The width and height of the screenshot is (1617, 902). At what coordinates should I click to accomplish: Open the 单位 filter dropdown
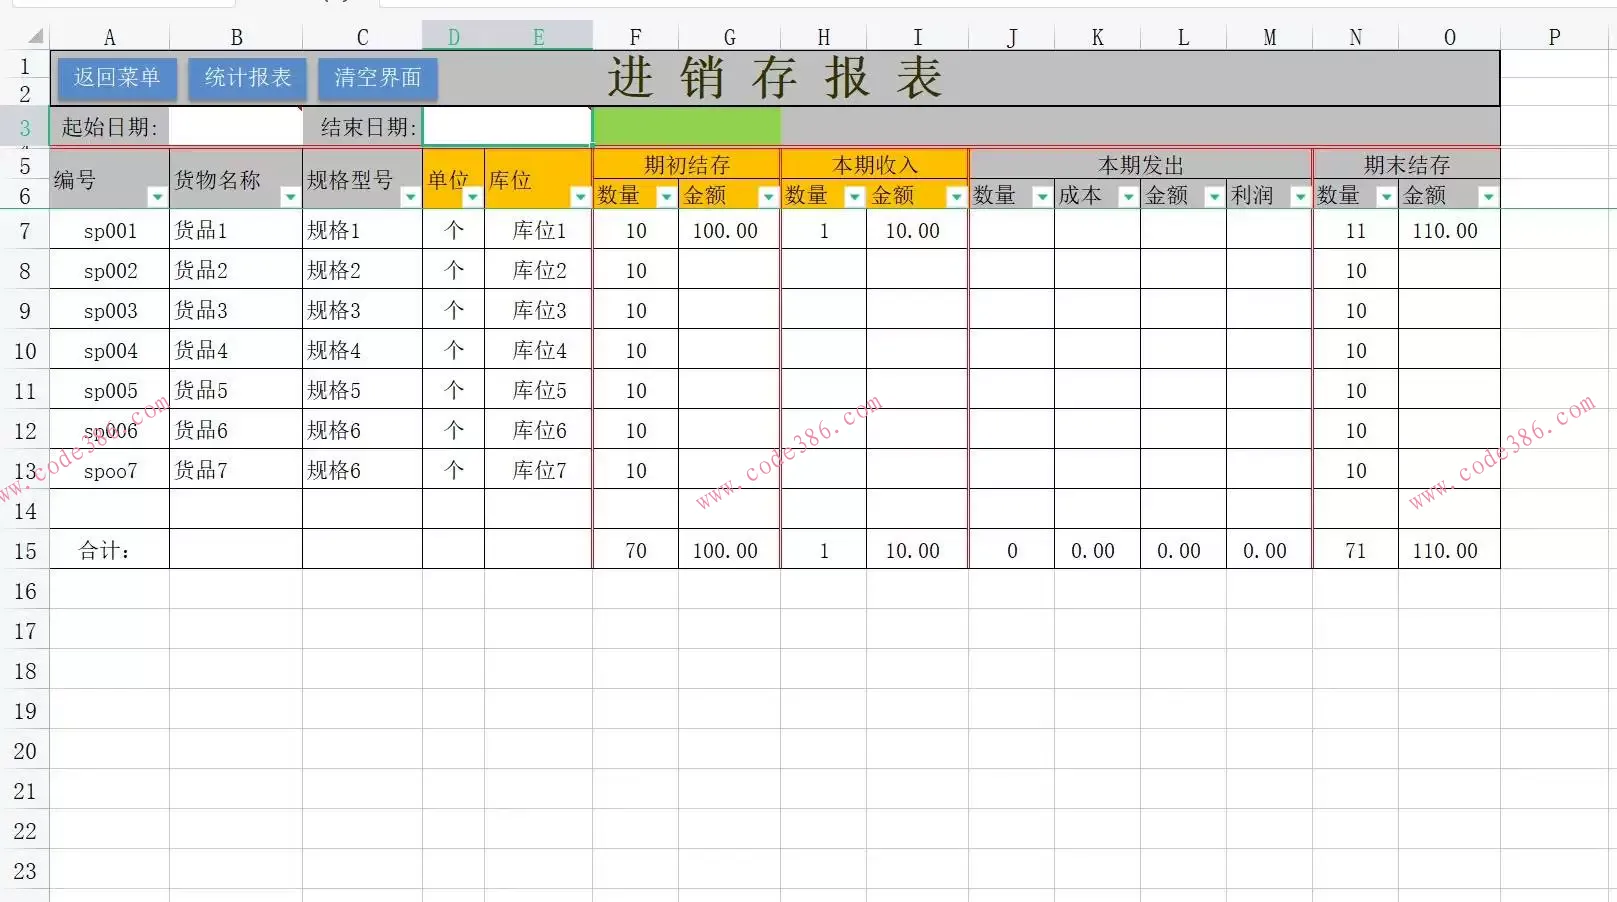(x=472, y=197)
